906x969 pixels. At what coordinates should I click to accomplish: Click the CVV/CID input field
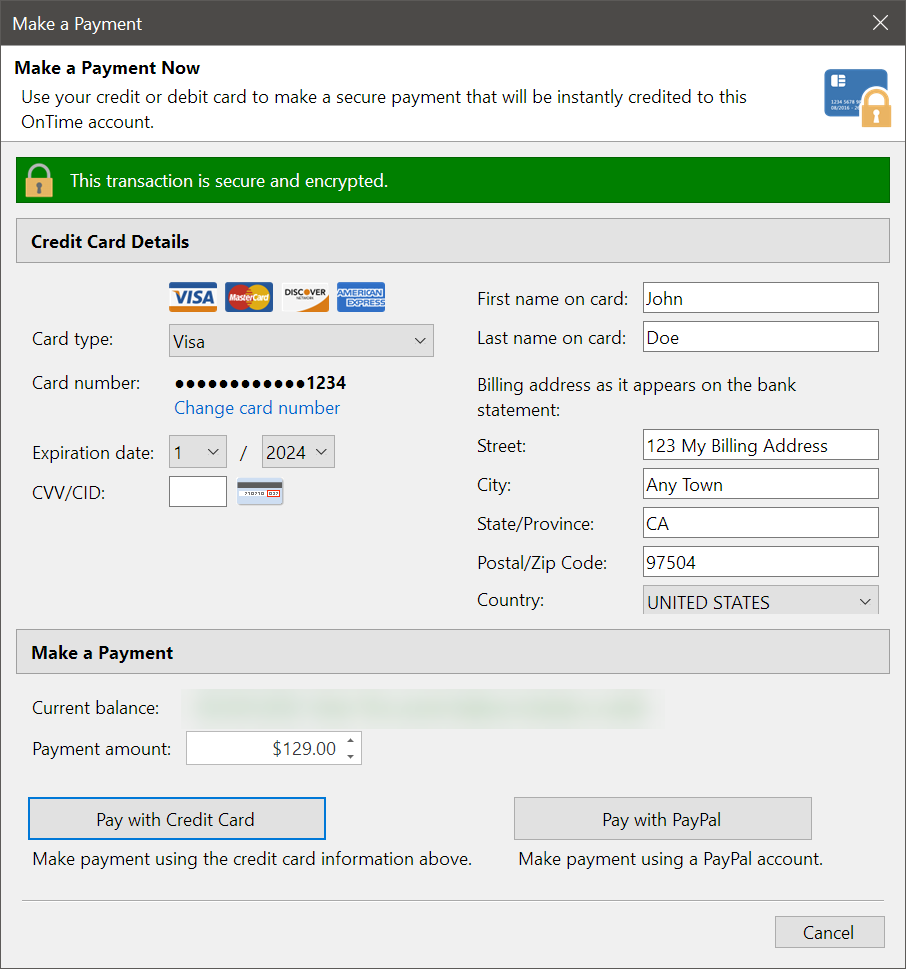[198, 491]
